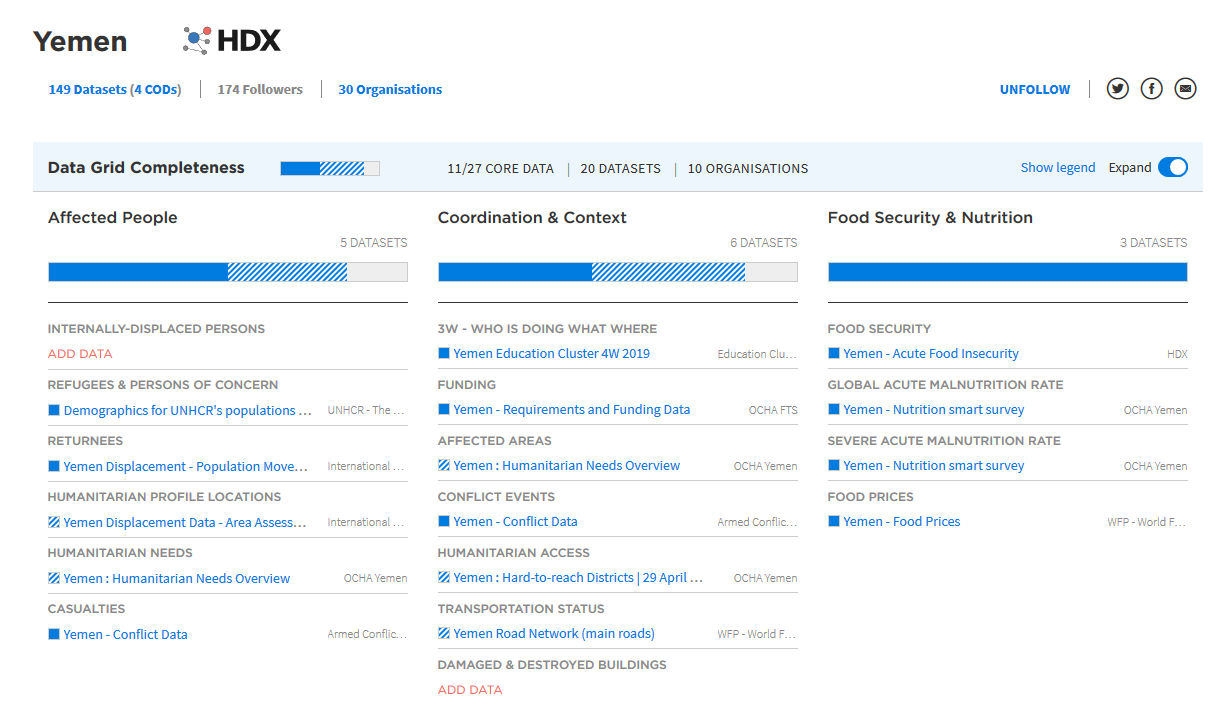Click UNHCR organisation label beside Demographics dataset

click(367, 410)
